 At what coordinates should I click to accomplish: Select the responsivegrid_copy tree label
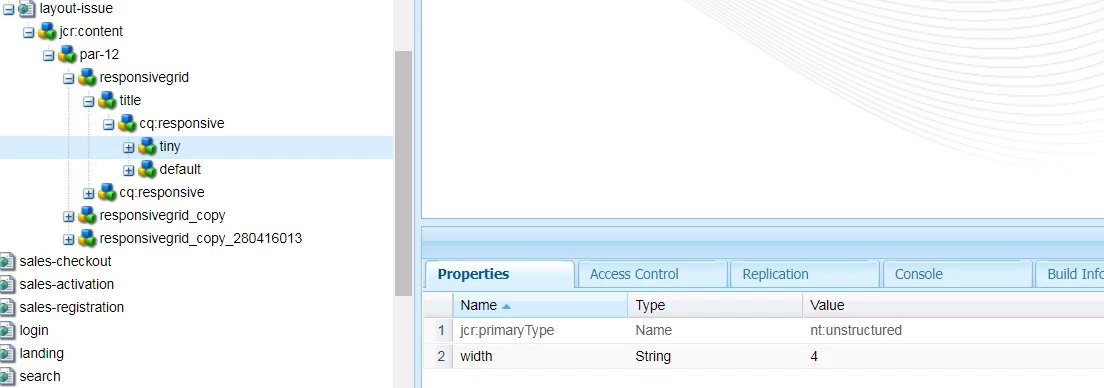point(163,215)
